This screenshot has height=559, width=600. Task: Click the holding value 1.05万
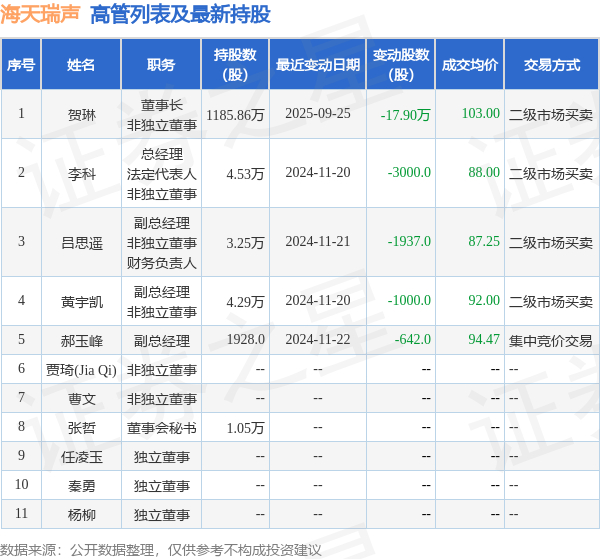(x=245, y=428)
